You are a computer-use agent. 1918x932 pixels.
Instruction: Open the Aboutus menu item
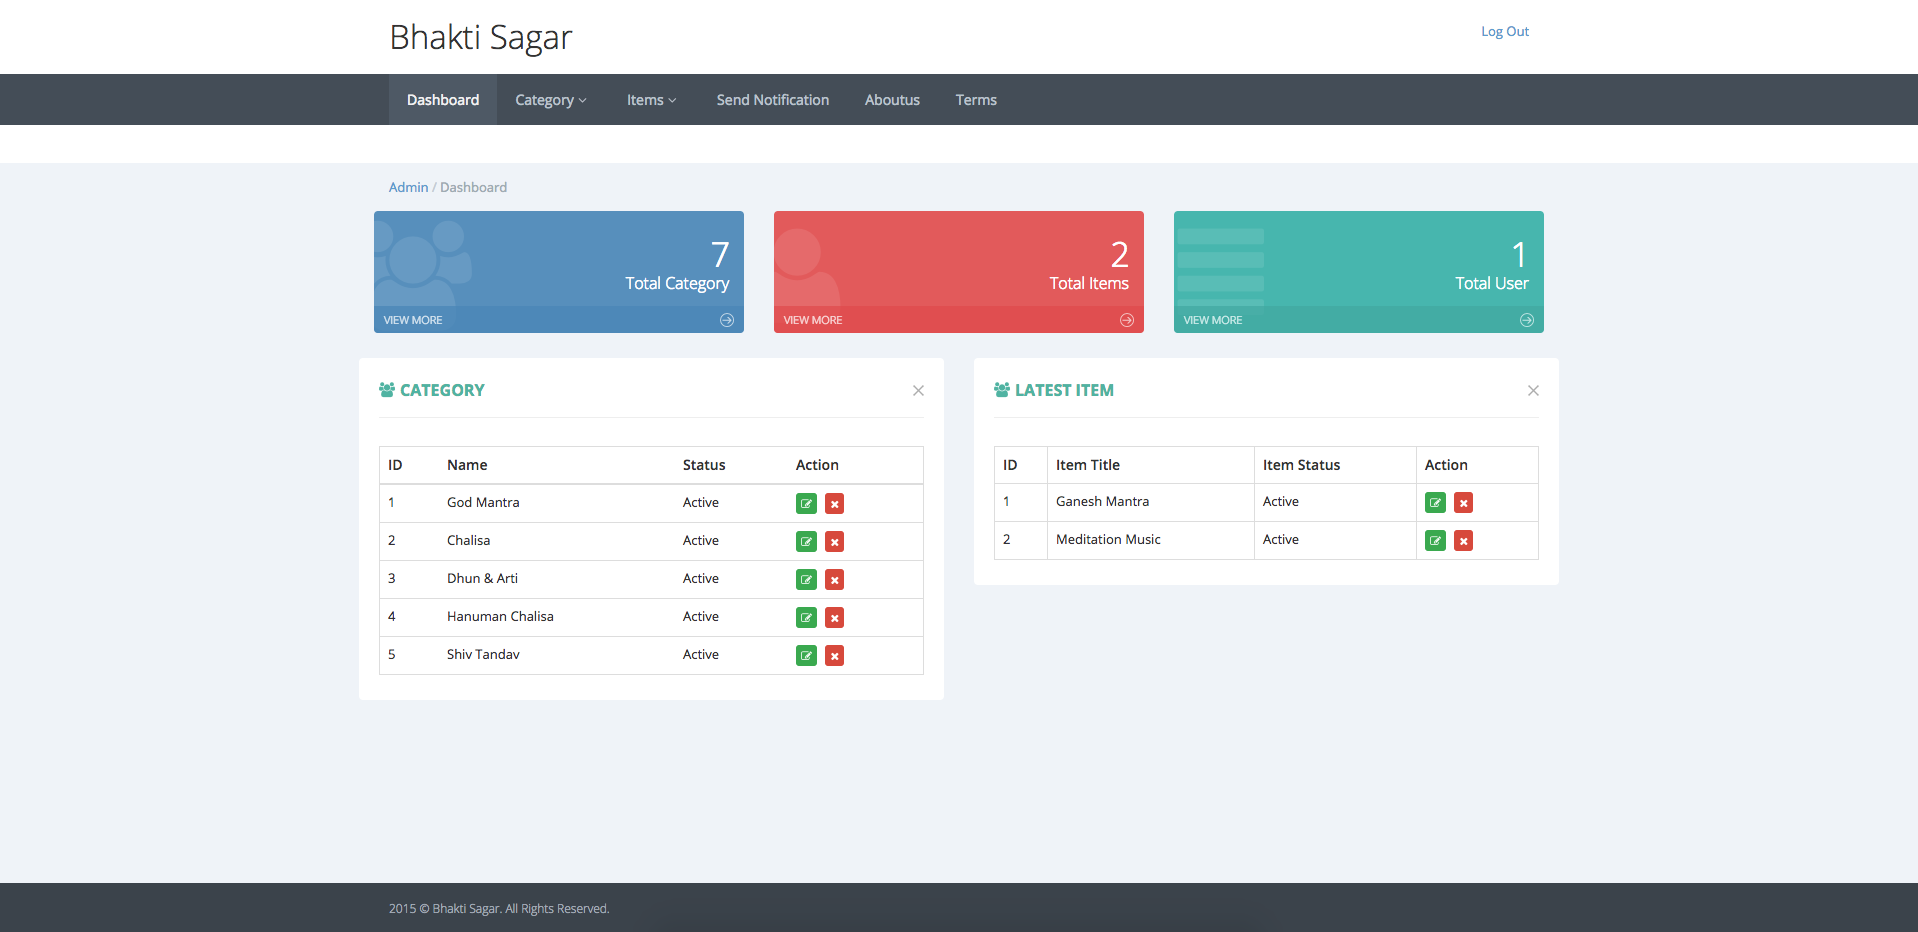coord(892,100)
